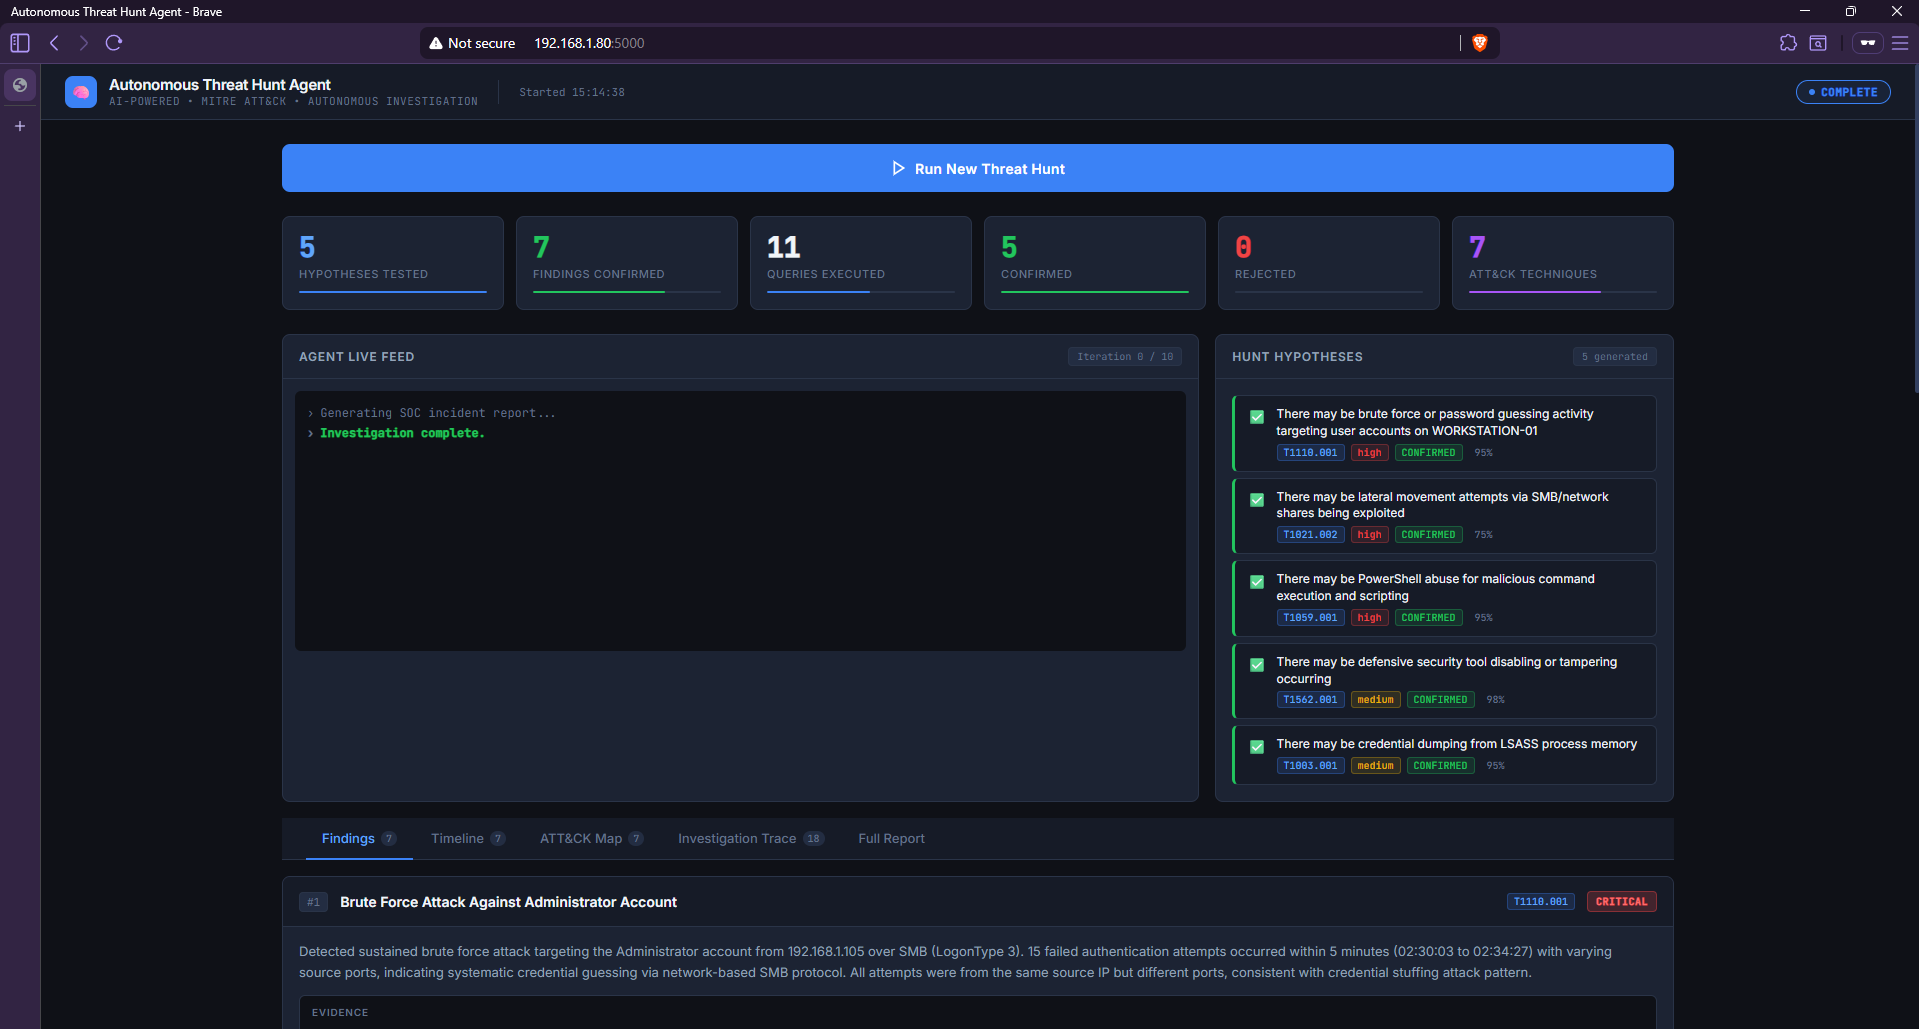Open the browser extensions puzzle icon
The width and height of the screenshot is (1919, 1029).
coord(1788,43)
